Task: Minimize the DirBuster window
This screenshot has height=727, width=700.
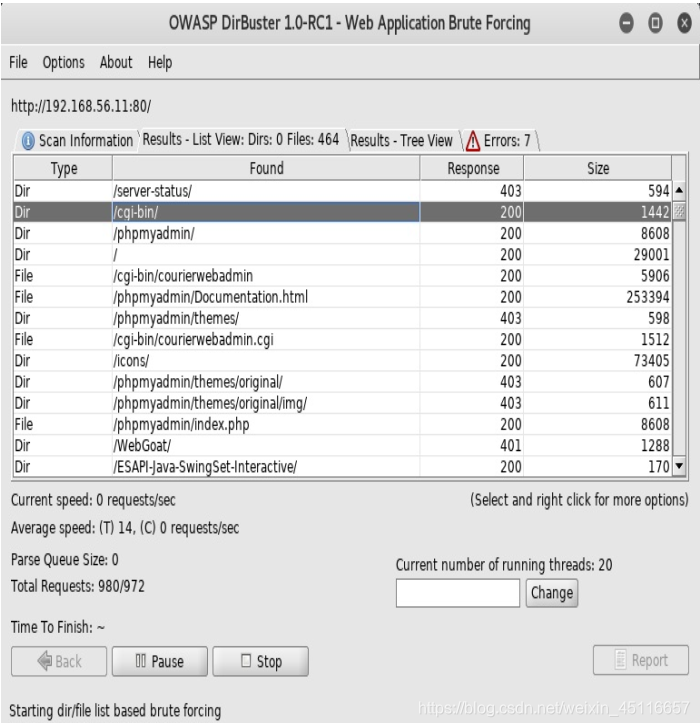Action: (626, 23)
